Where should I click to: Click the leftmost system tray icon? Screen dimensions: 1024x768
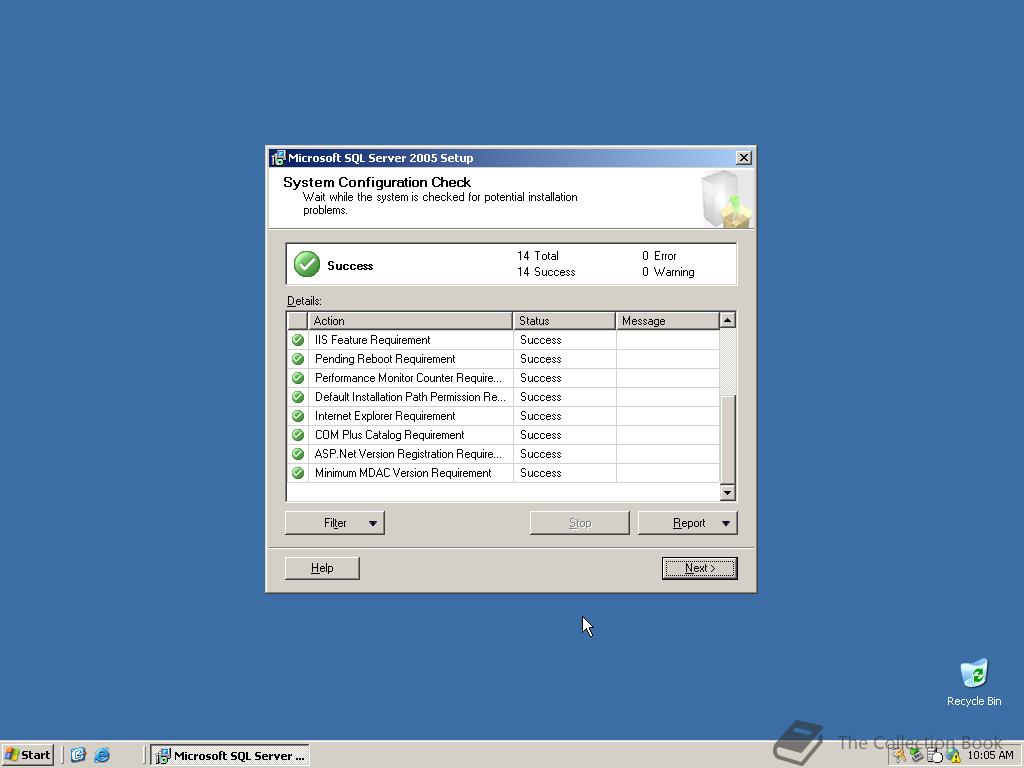pos(900,756)
